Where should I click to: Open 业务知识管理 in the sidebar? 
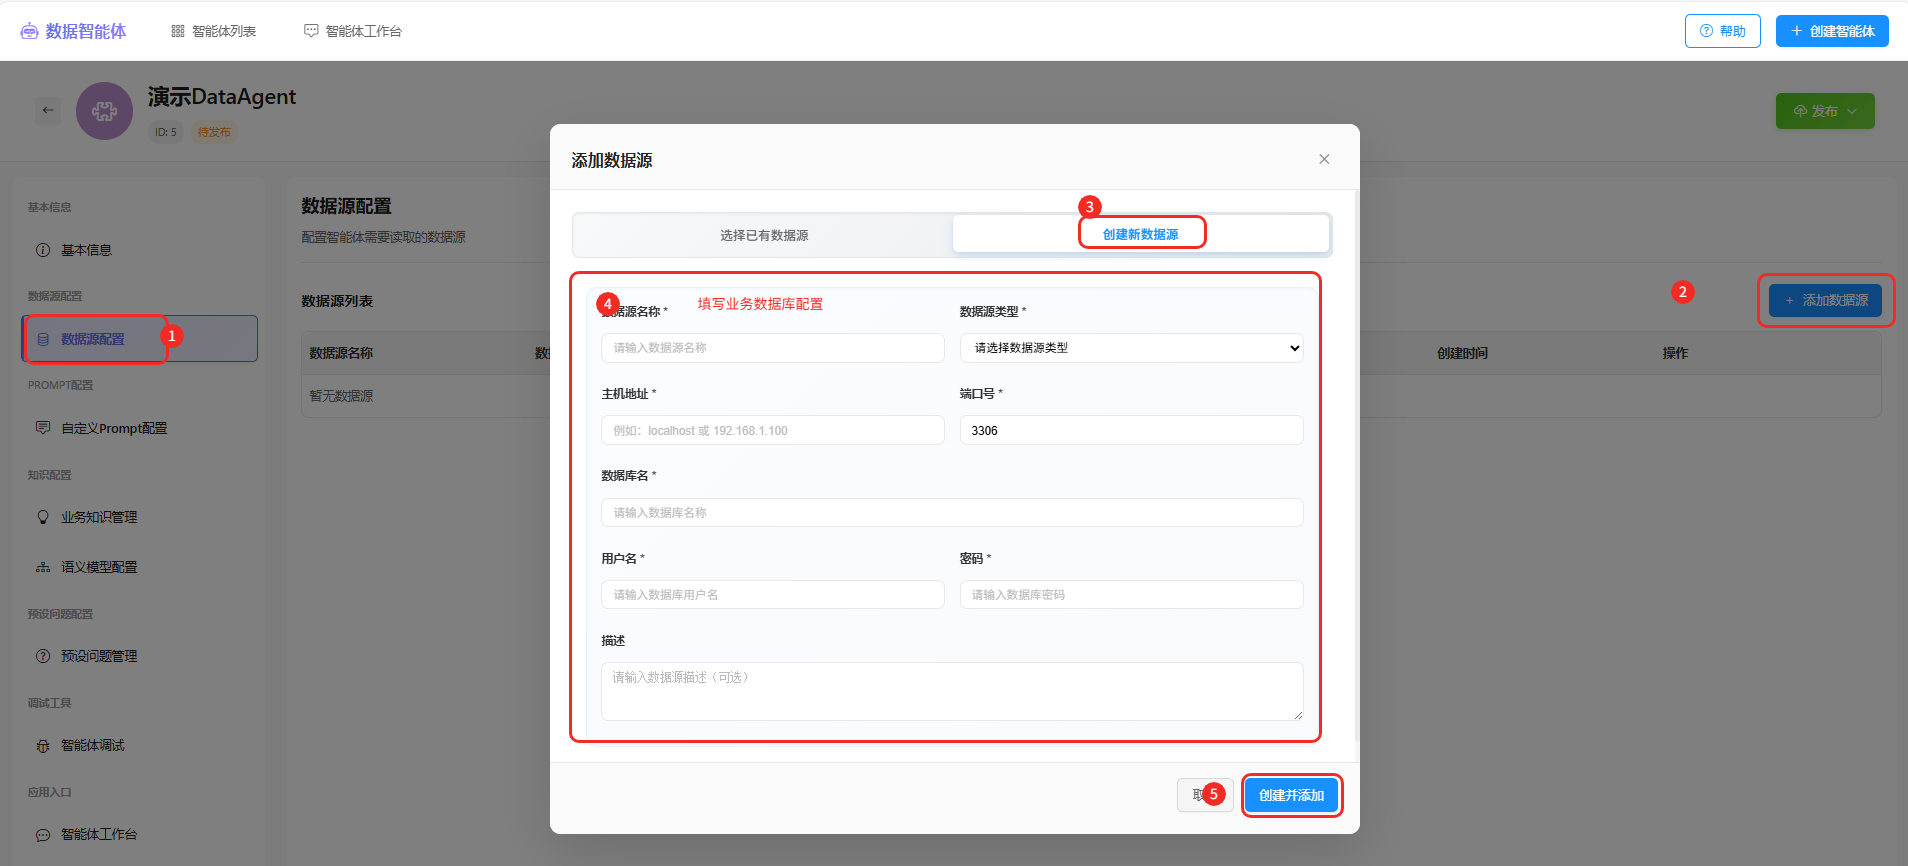coord(140,517)
